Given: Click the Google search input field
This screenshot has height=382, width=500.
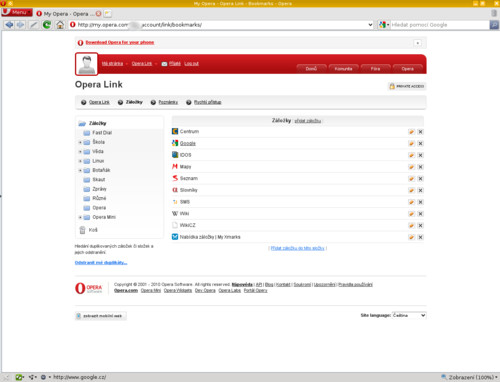Looking at the screenshot, I should point(439,25).
